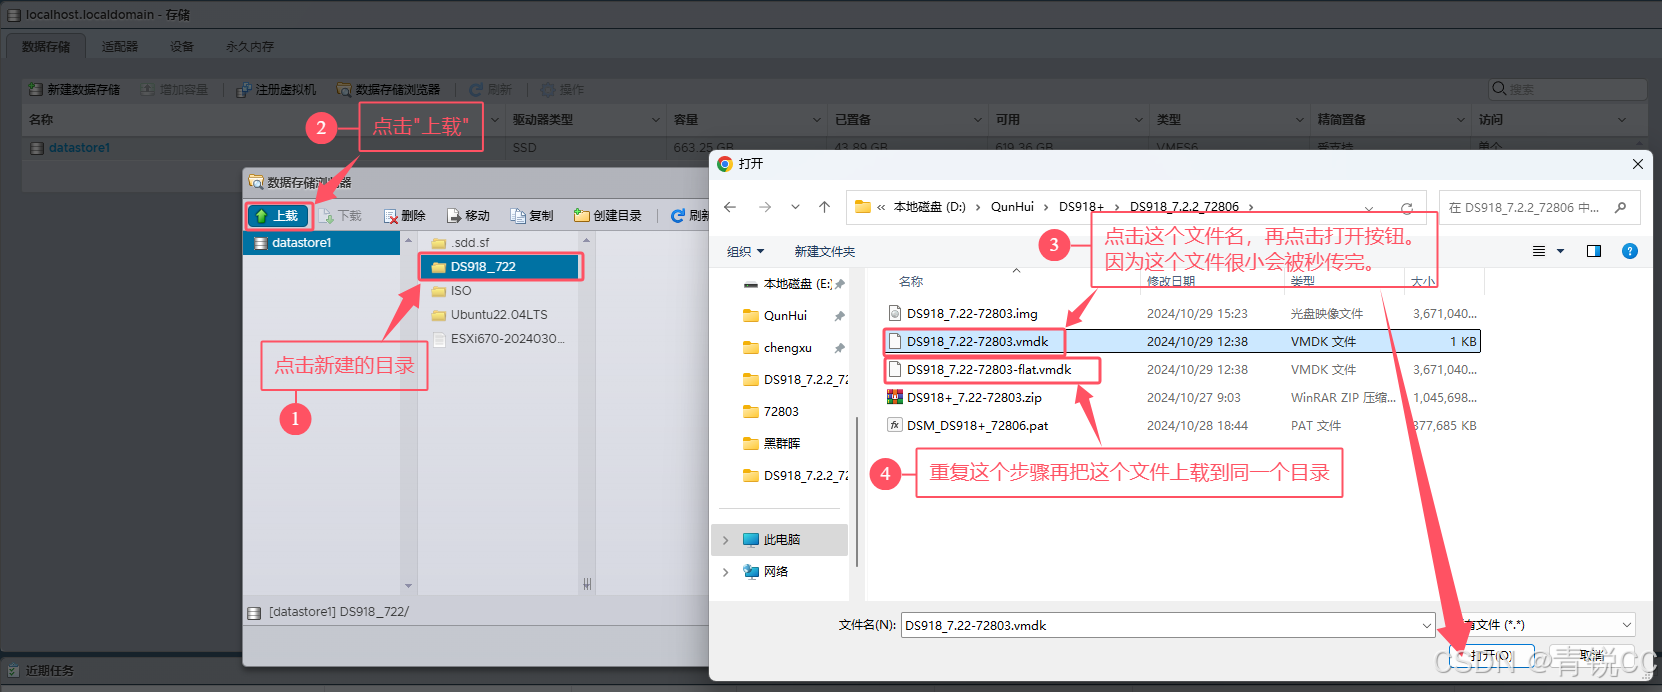Click search box for DS918_7.2.2_72806
This screenshot has width=1662, height=692.
[1539, 208]
